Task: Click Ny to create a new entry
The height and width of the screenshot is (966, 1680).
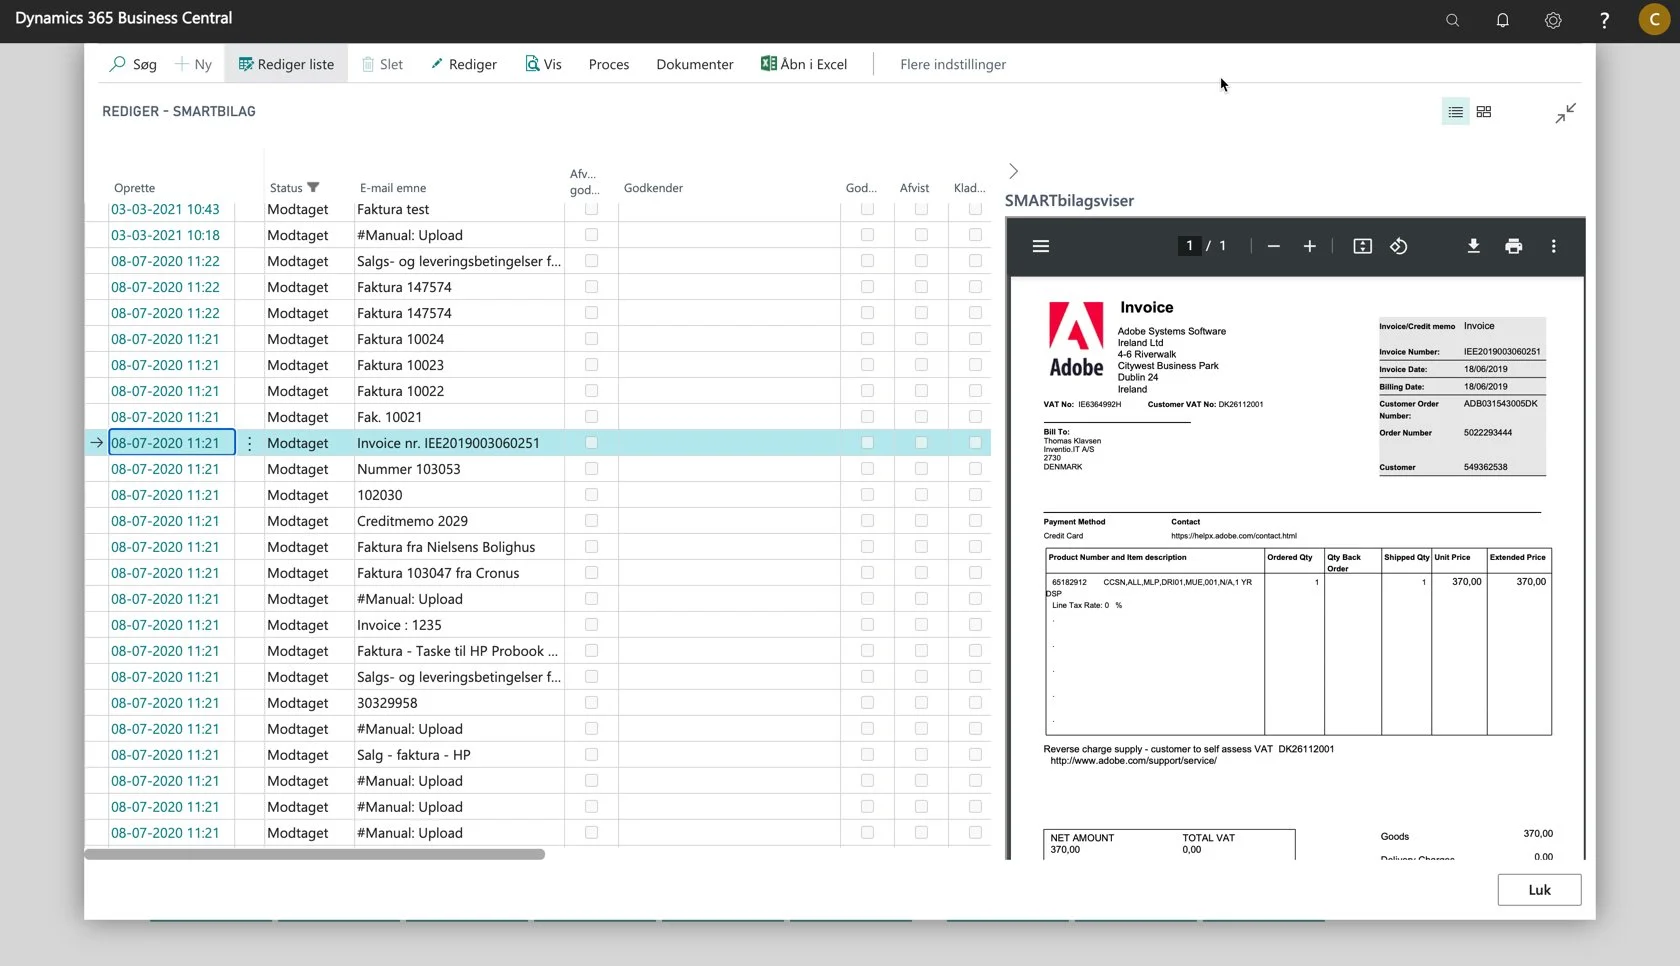Action: tap(193, 64)
